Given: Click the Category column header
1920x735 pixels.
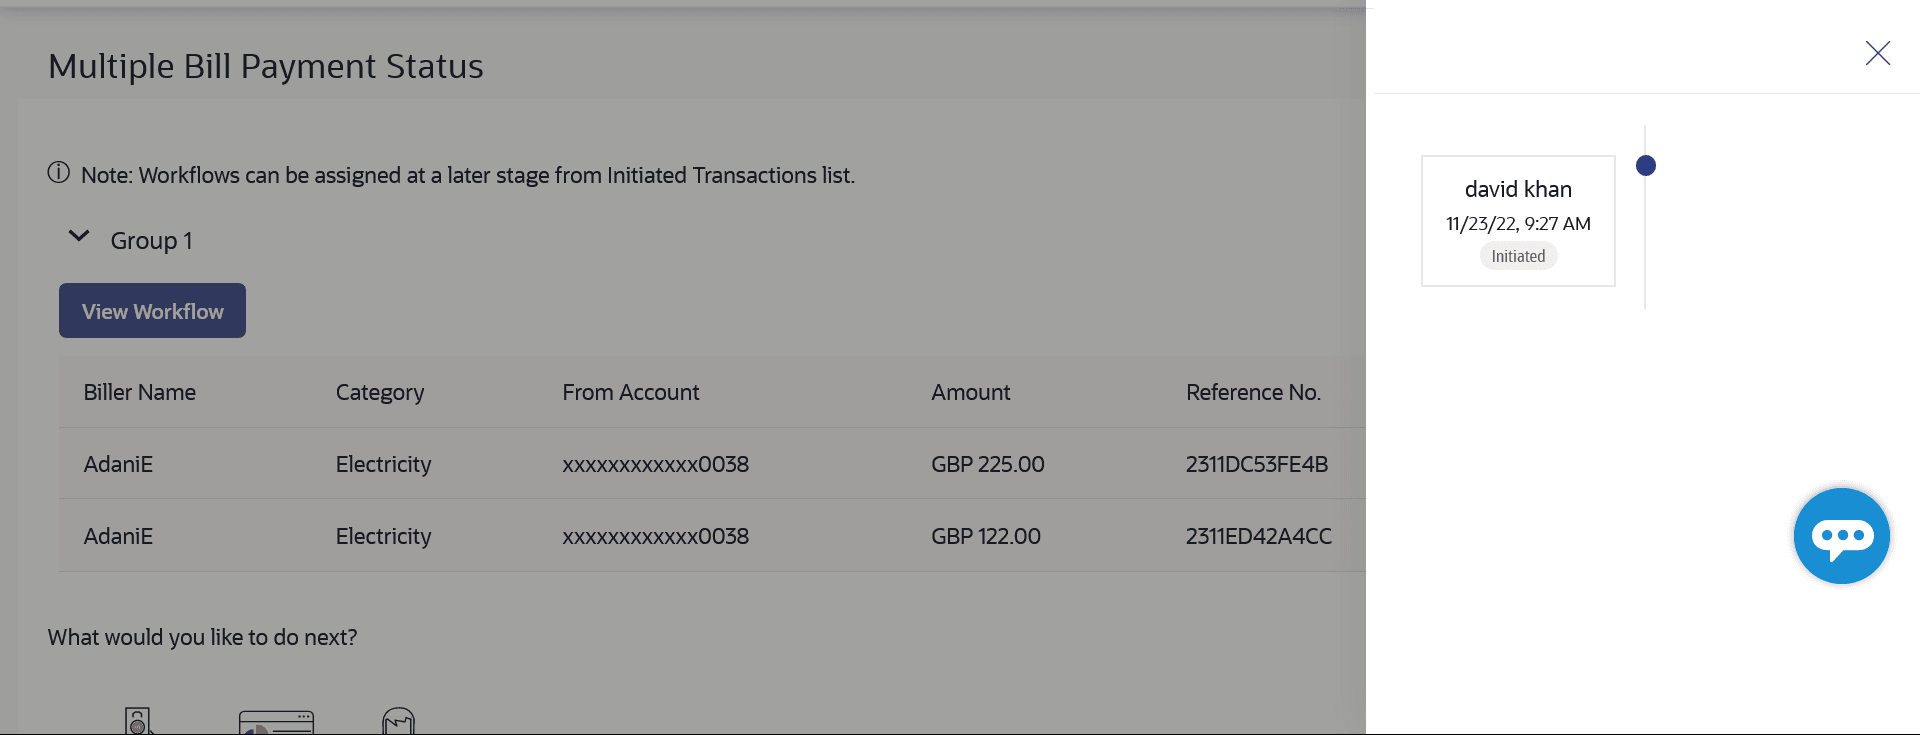Looking at the screenshot, I should tap(380, 392).
